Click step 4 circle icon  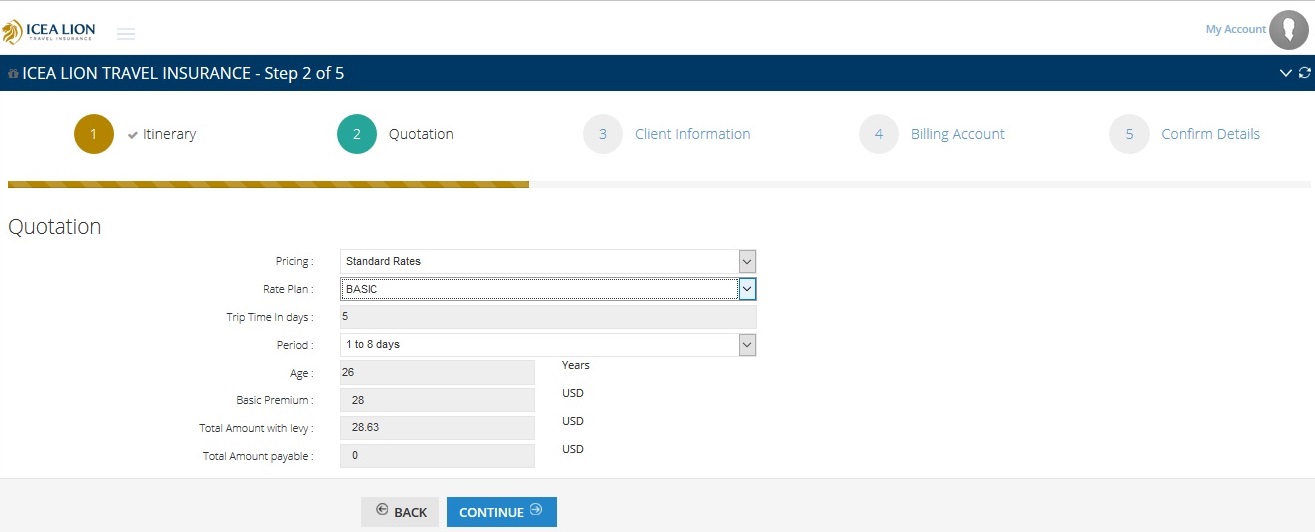(x=878, y=134)
